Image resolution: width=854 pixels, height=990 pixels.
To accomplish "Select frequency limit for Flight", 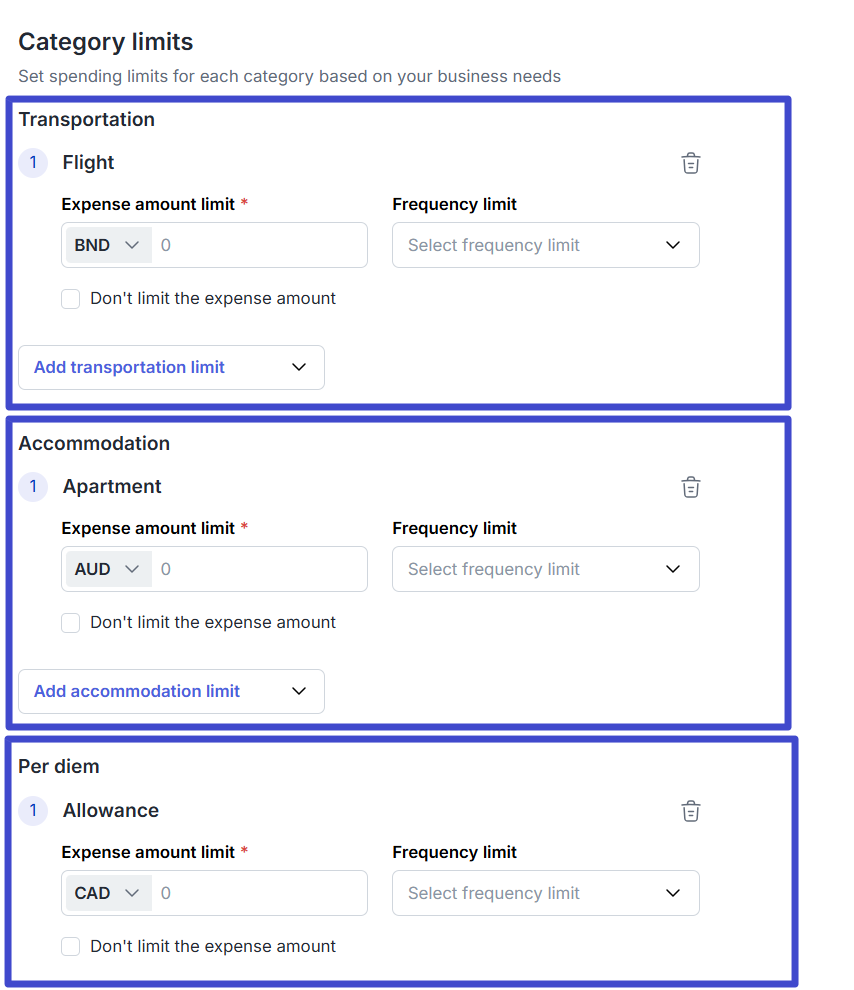I will pyautogui.click(x=545, y=245).
